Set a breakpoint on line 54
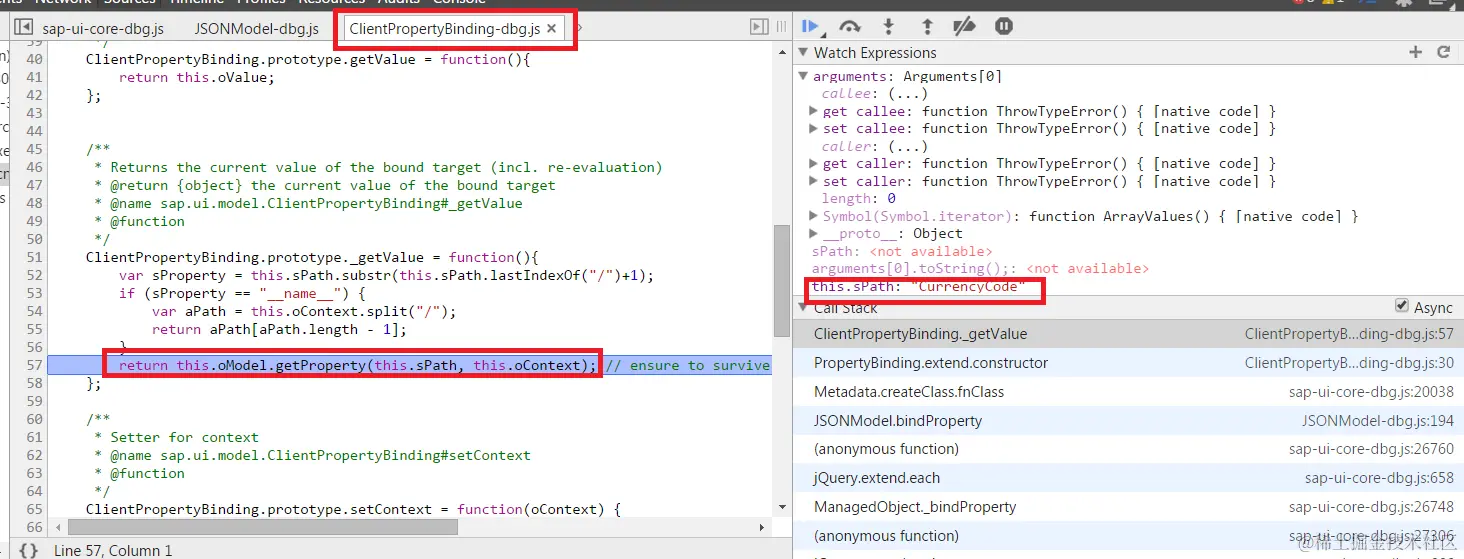 click(34, 311)
